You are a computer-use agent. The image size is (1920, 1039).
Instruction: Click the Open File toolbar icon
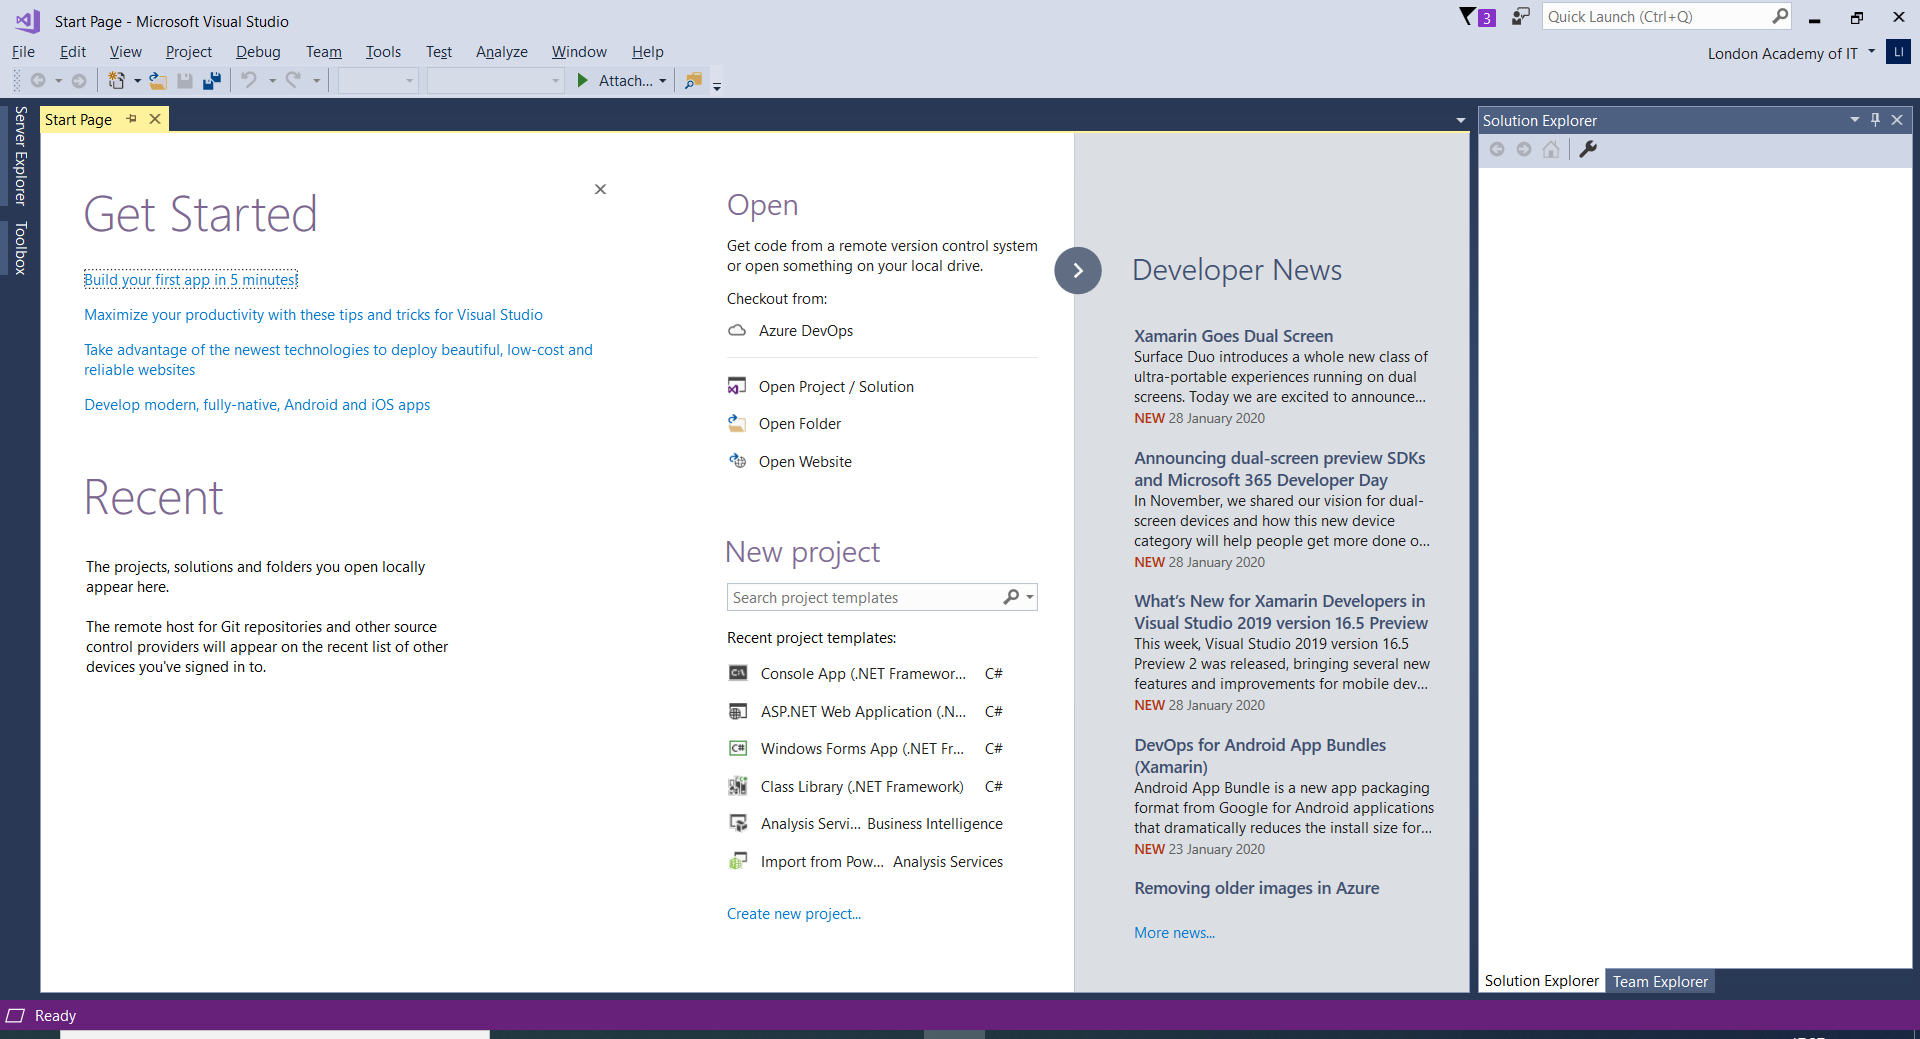157,81
